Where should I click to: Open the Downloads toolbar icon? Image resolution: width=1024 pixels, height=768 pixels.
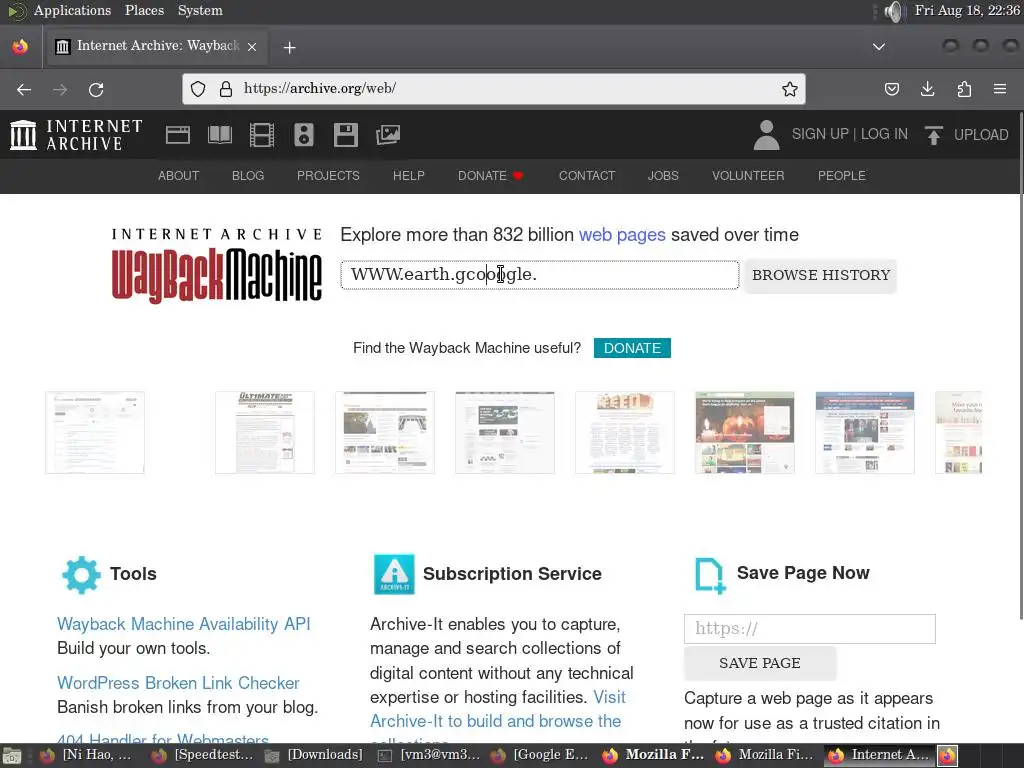tap(927, 89)
